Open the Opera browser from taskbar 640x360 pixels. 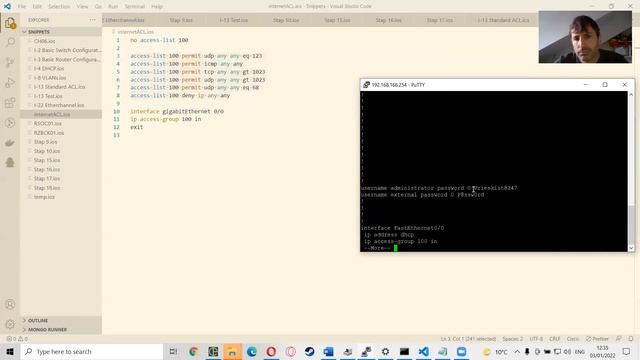pos(271,351)
